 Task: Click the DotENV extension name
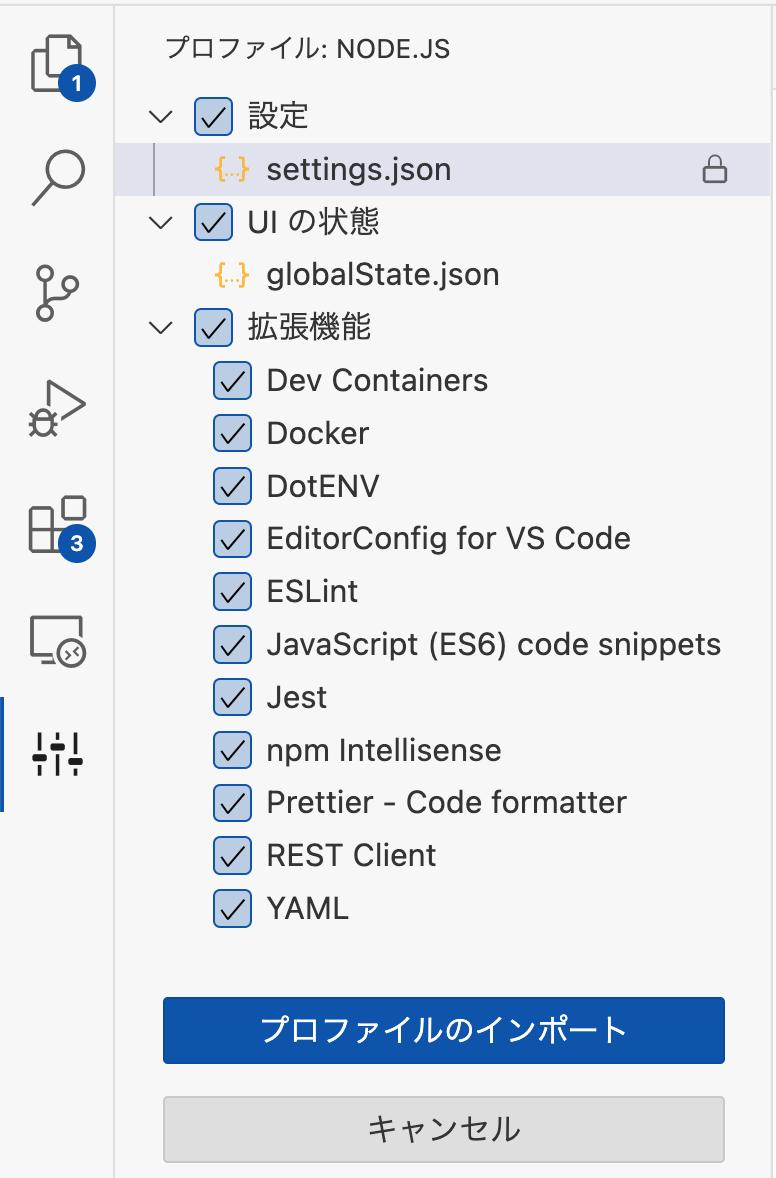(323, 486)
